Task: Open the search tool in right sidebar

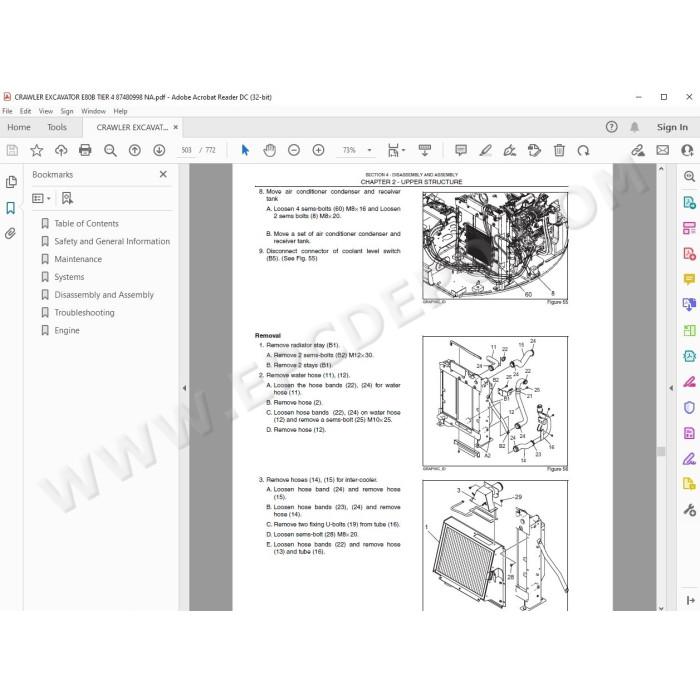Action: click(x=689, y=177)
